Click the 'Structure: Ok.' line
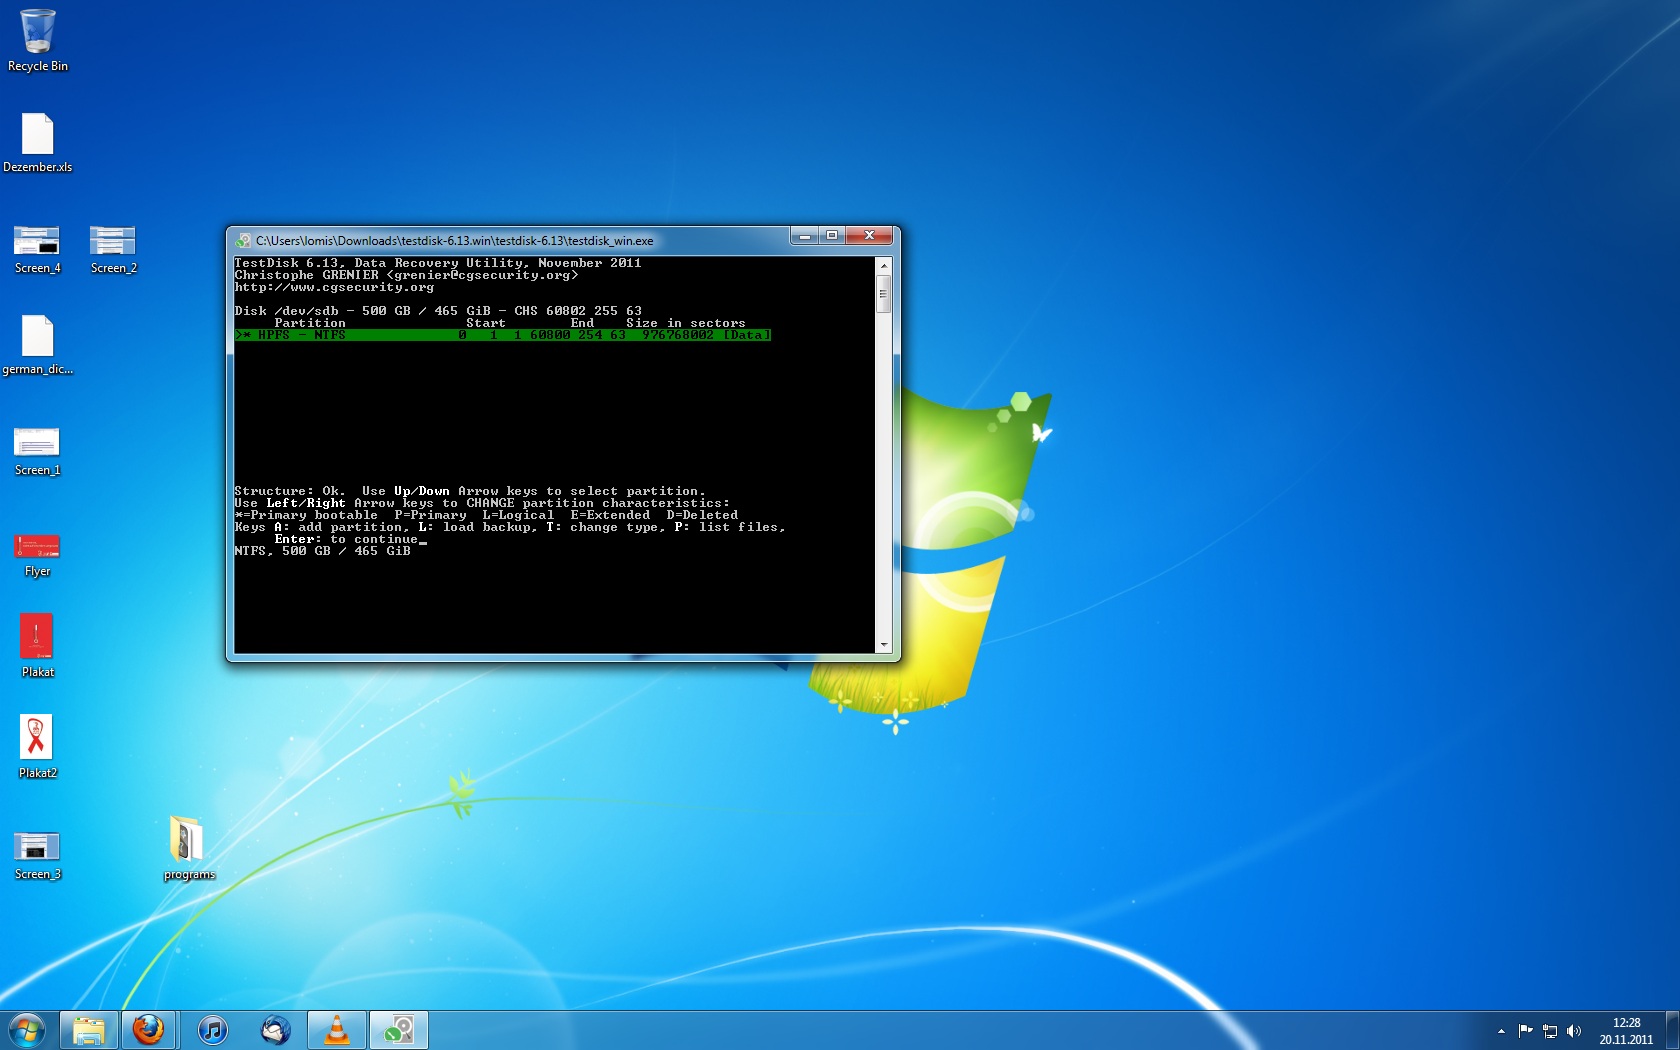The image size is (1680, 1050). tap(470, 491)
